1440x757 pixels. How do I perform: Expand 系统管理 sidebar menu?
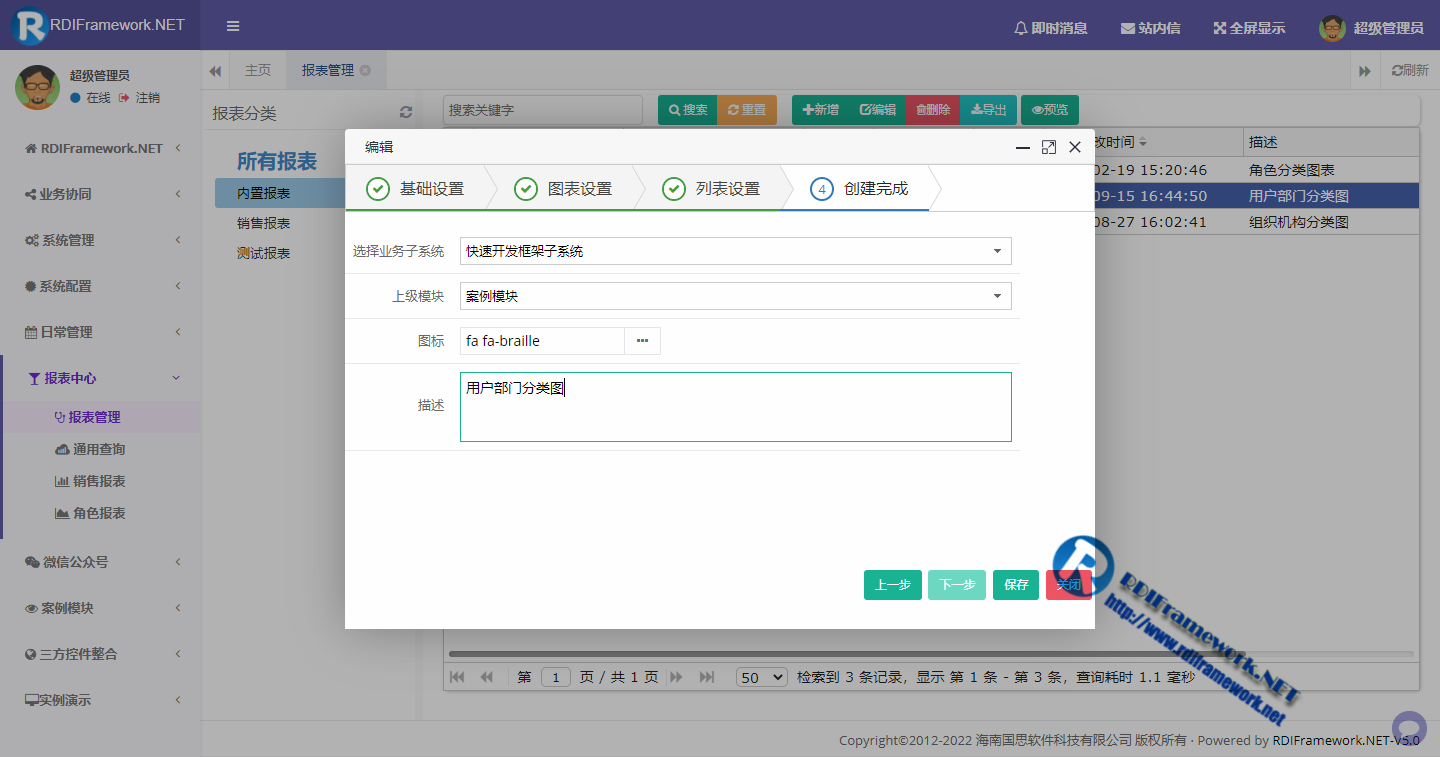tap(100, 240)
